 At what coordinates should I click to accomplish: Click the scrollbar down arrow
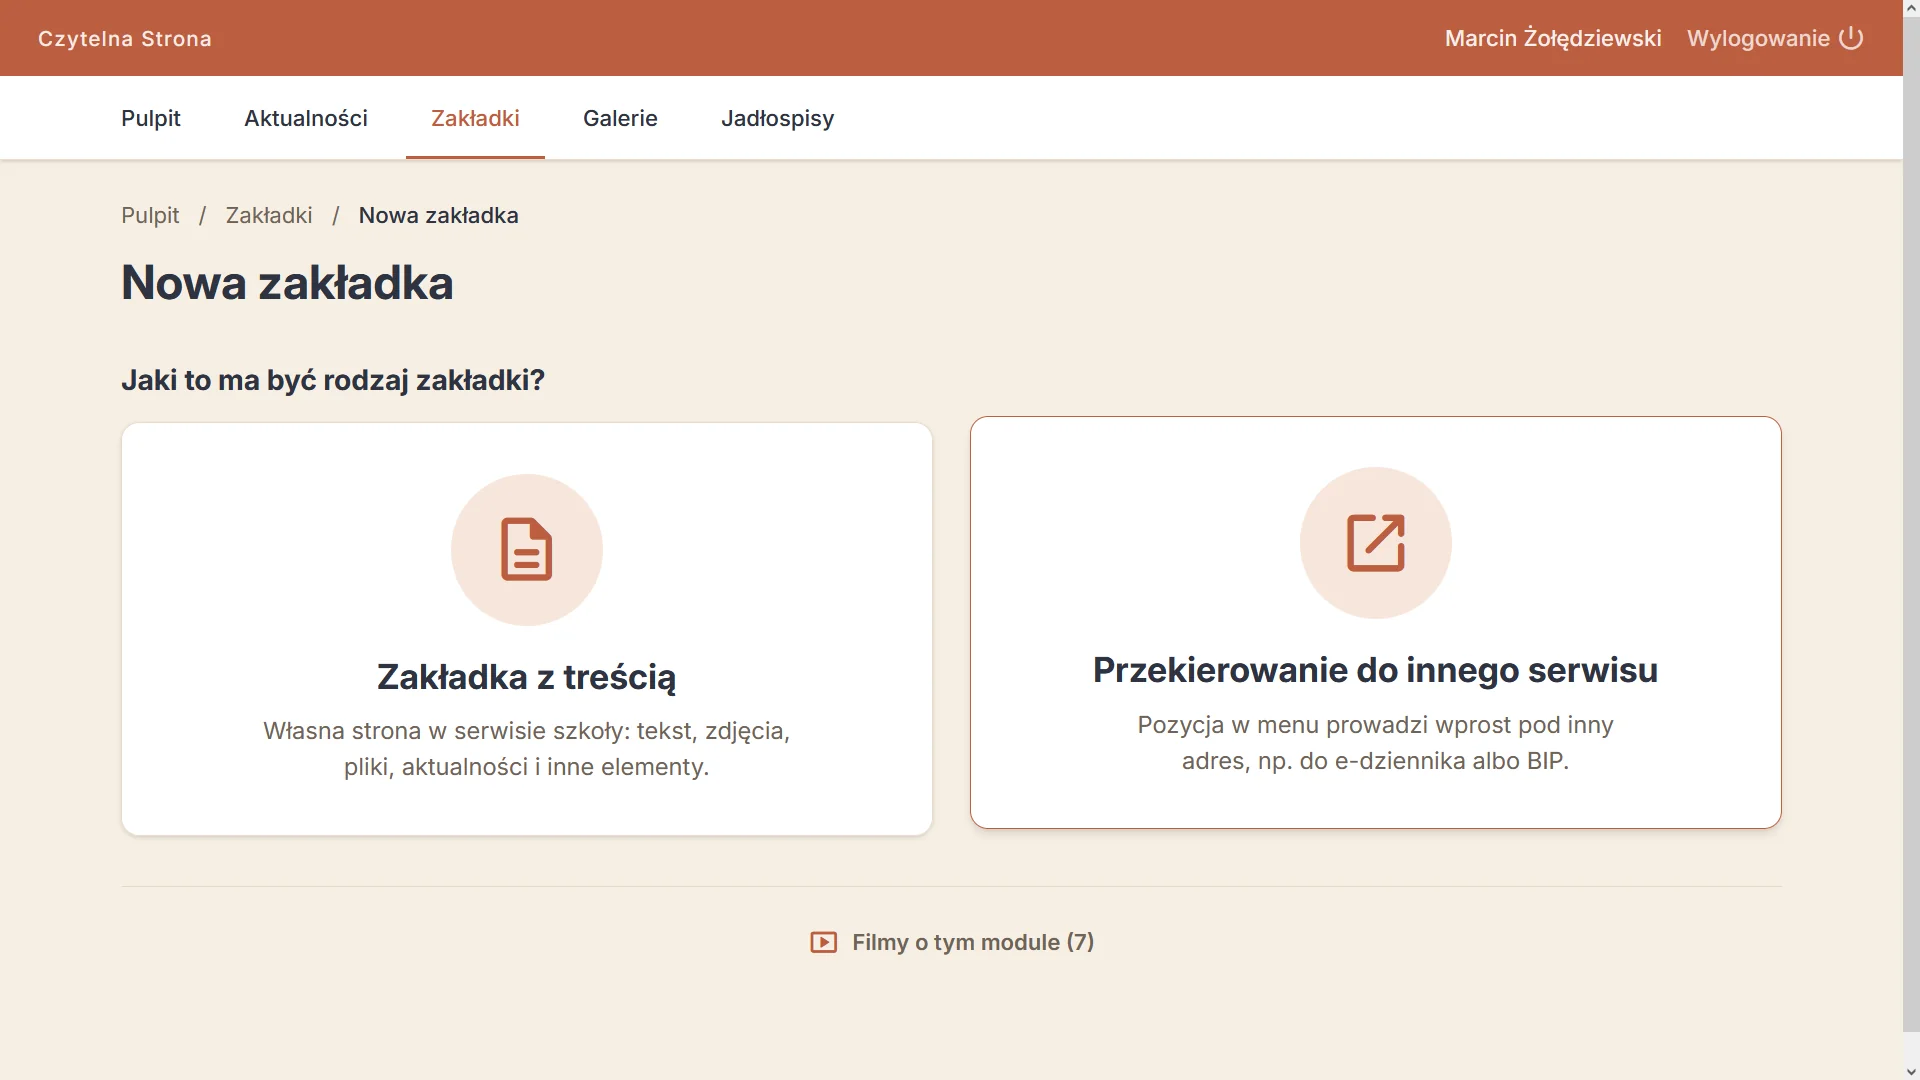coord(1911,1071)
